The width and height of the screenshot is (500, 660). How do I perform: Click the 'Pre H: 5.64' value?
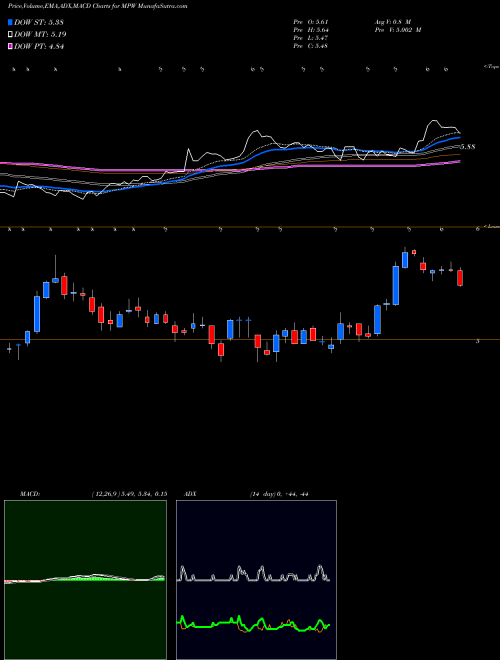click(311, 30)
